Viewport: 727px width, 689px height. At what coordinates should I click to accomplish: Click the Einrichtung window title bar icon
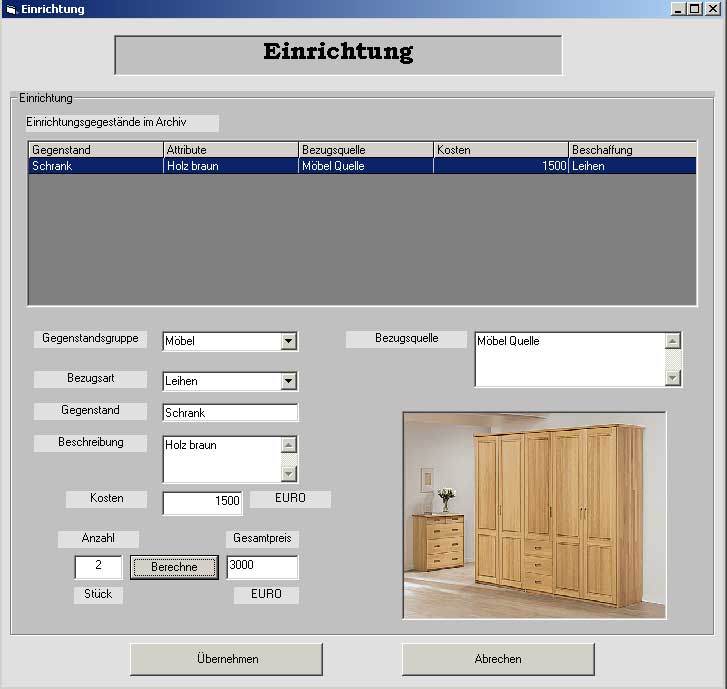coord(10,9)
